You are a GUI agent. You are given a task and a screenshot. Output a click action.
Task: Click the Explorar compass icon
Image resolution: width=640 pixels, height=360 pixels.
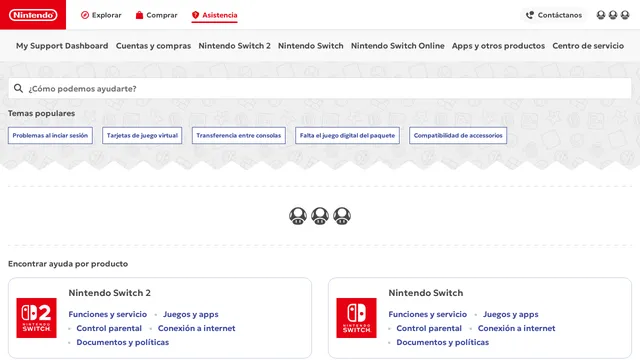[85, 15]
